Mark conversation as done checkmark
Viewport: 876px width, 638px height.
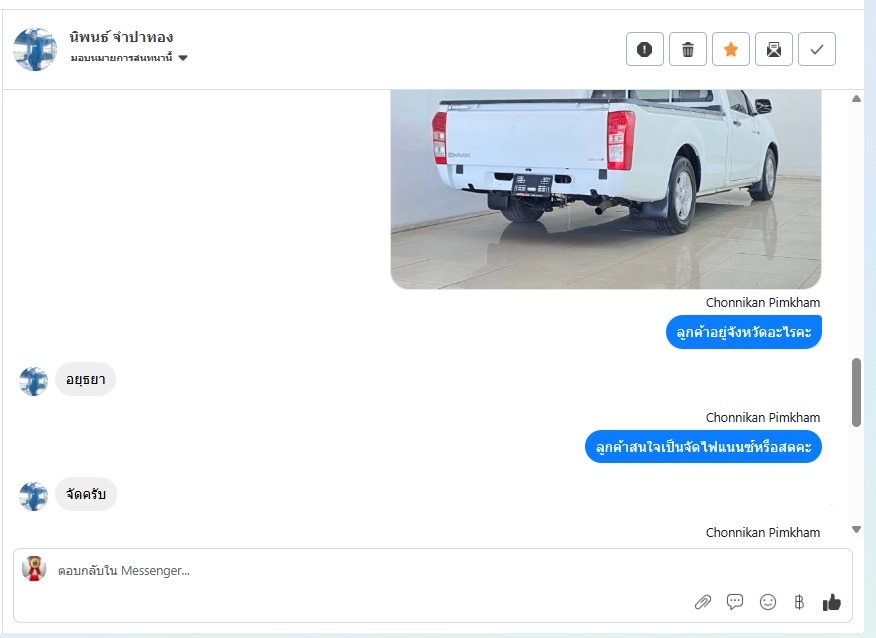coord(817,49)
